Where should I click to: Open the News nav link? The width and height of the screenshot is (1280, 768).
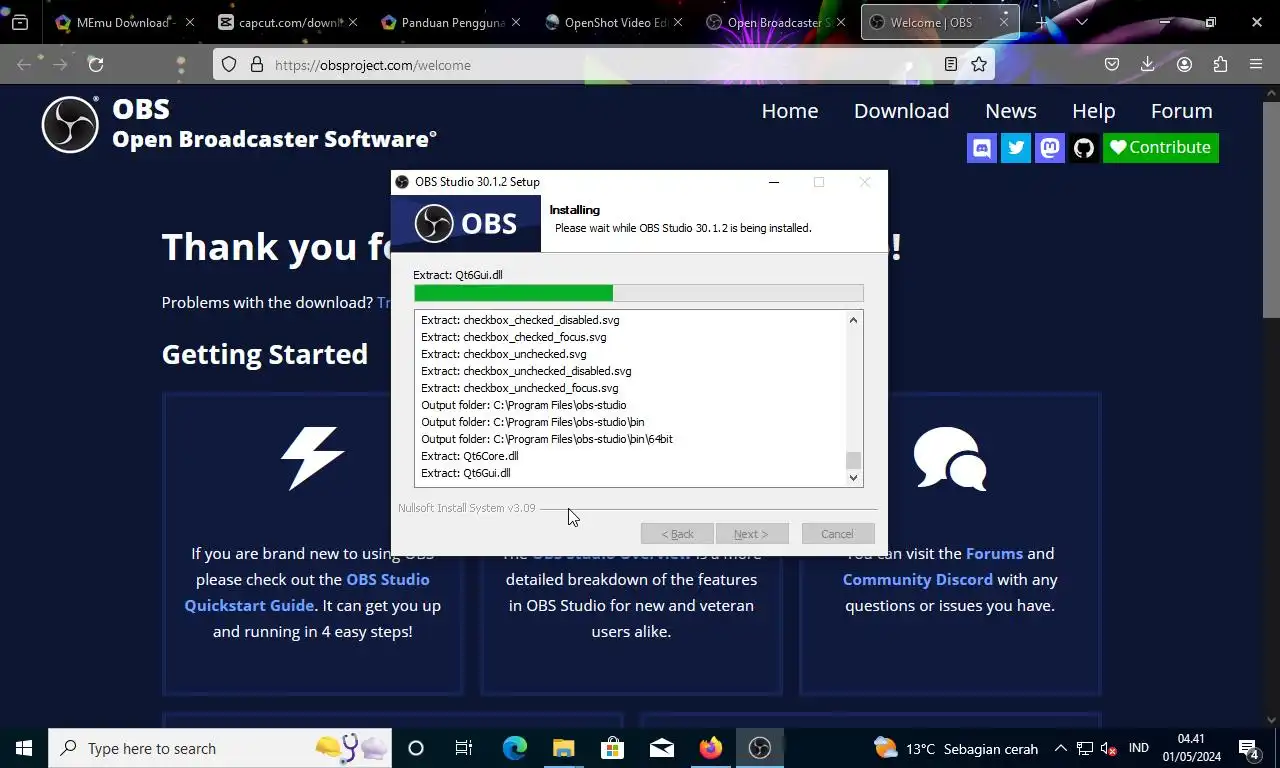click(x=1011, y=111)
